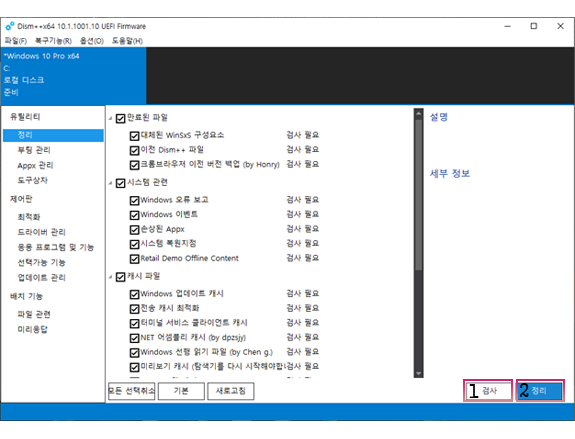Click the 새로고침 button

coord(231,391)
